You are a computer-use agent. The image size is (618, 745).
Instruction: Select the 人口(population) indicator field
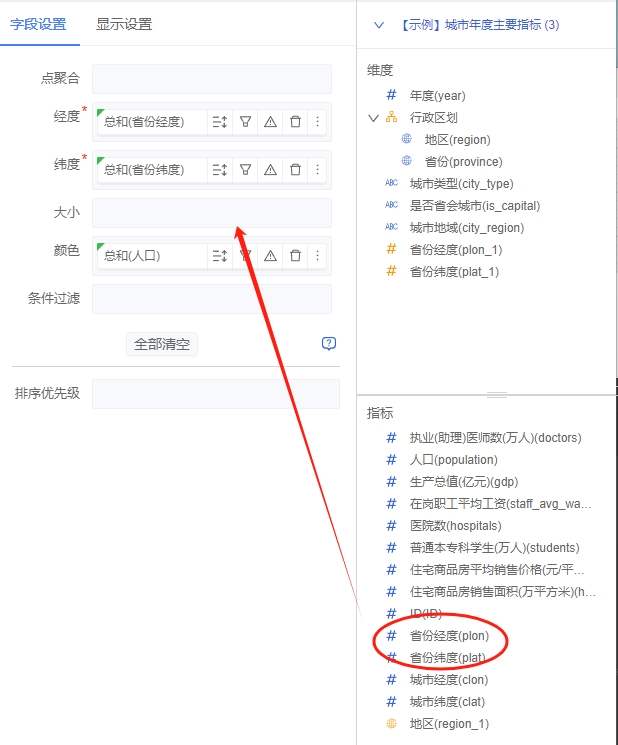[453, 460]
